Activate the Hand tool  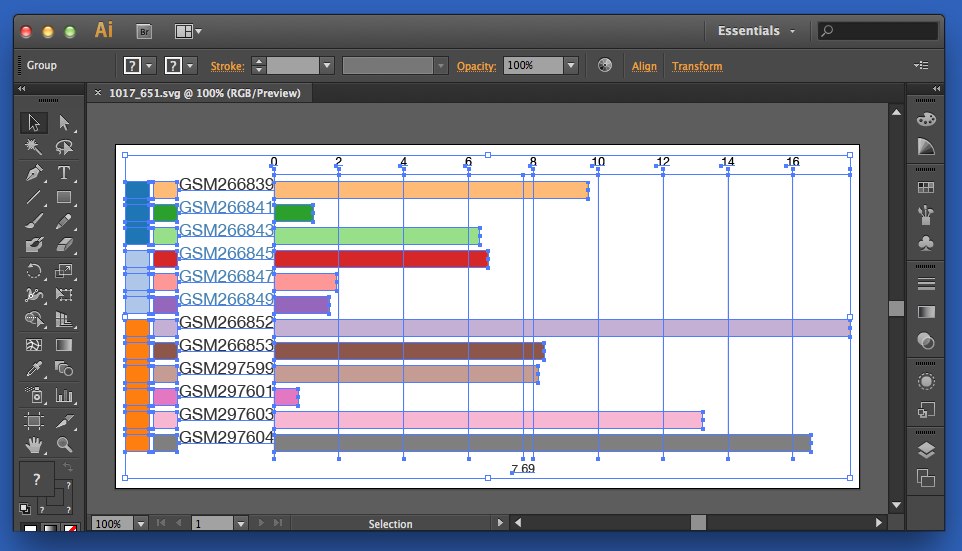pos(34,445)
